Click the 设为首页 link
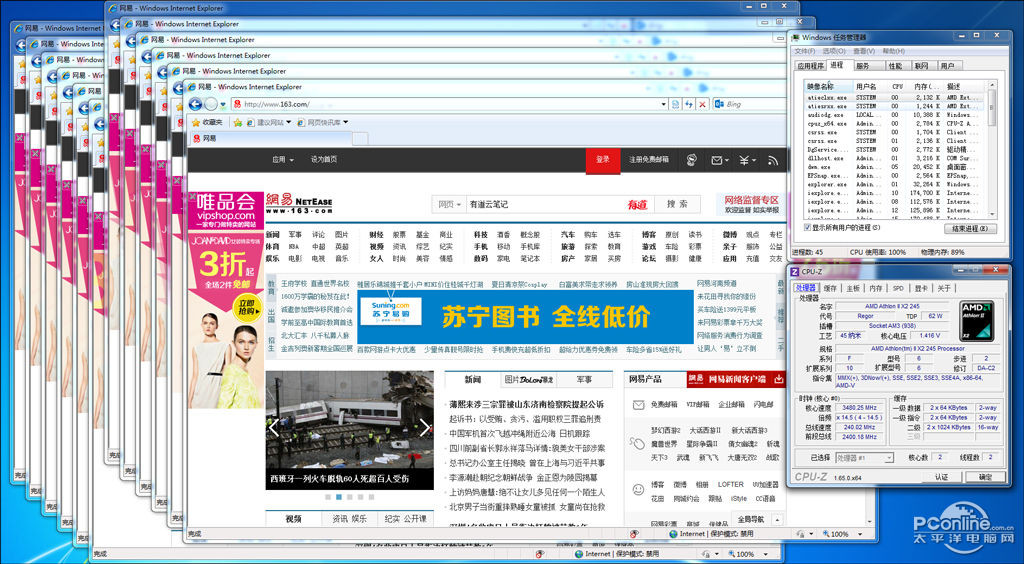Image resolution: width=1024 pixels, height=564 pixels. coord(324,160)
